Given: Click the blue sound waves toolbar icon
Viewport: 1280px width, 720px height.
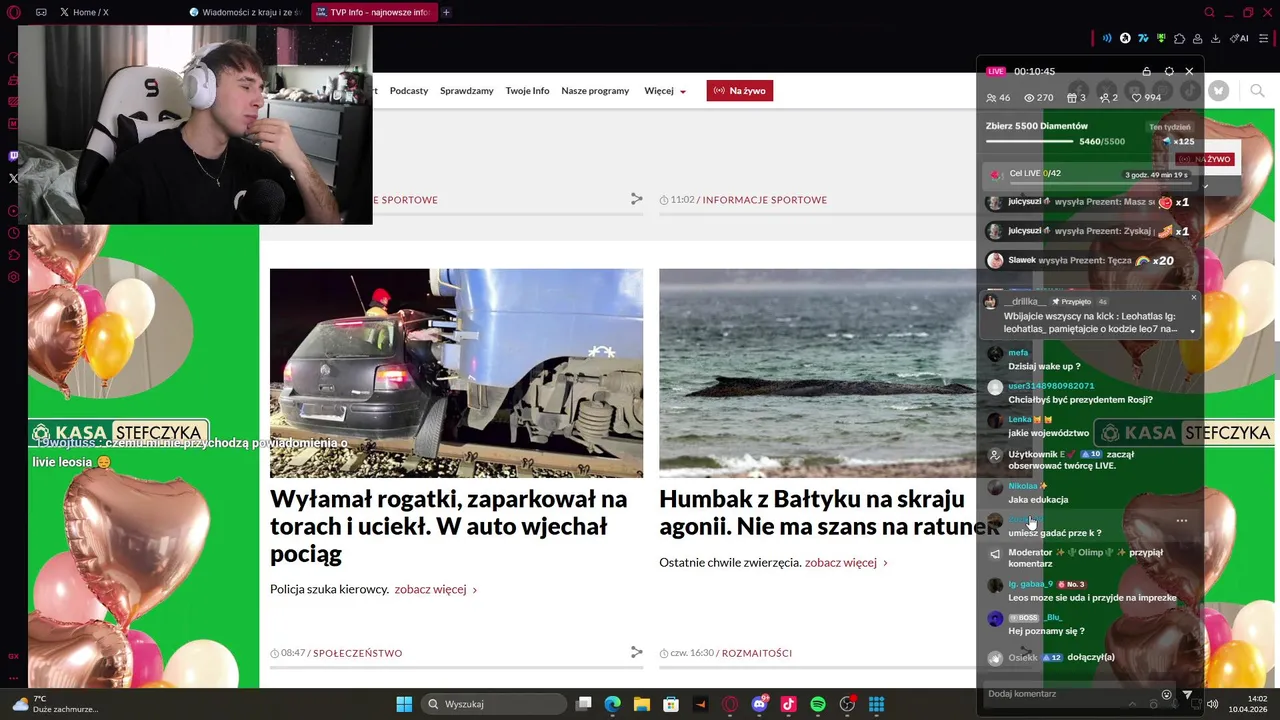Looking at the screenshot, I should click(x=1107, y=38).
